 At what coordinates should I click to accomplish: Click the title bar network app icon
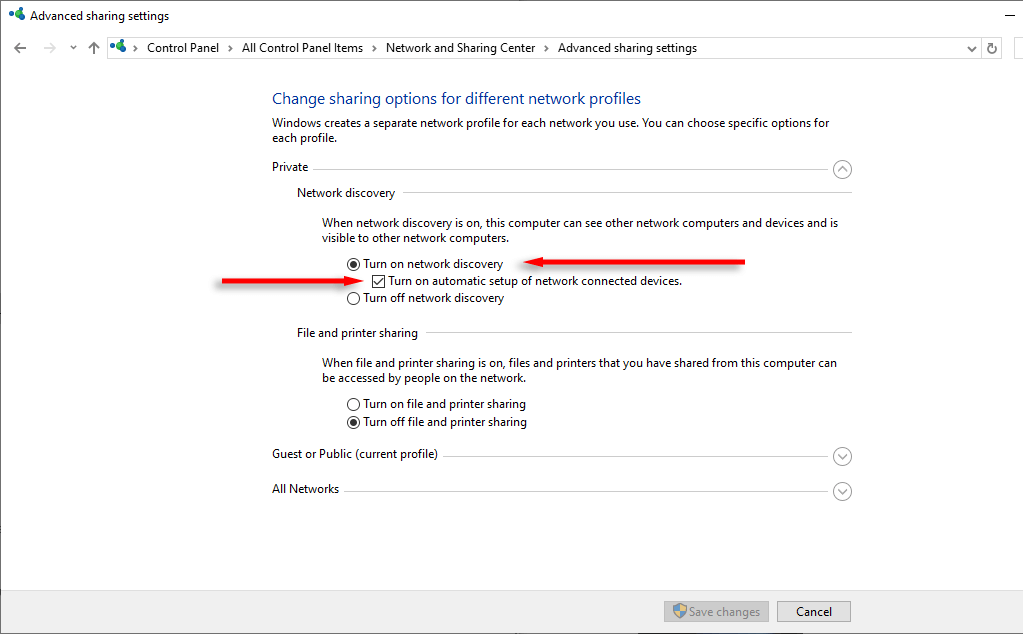[15, 16]
